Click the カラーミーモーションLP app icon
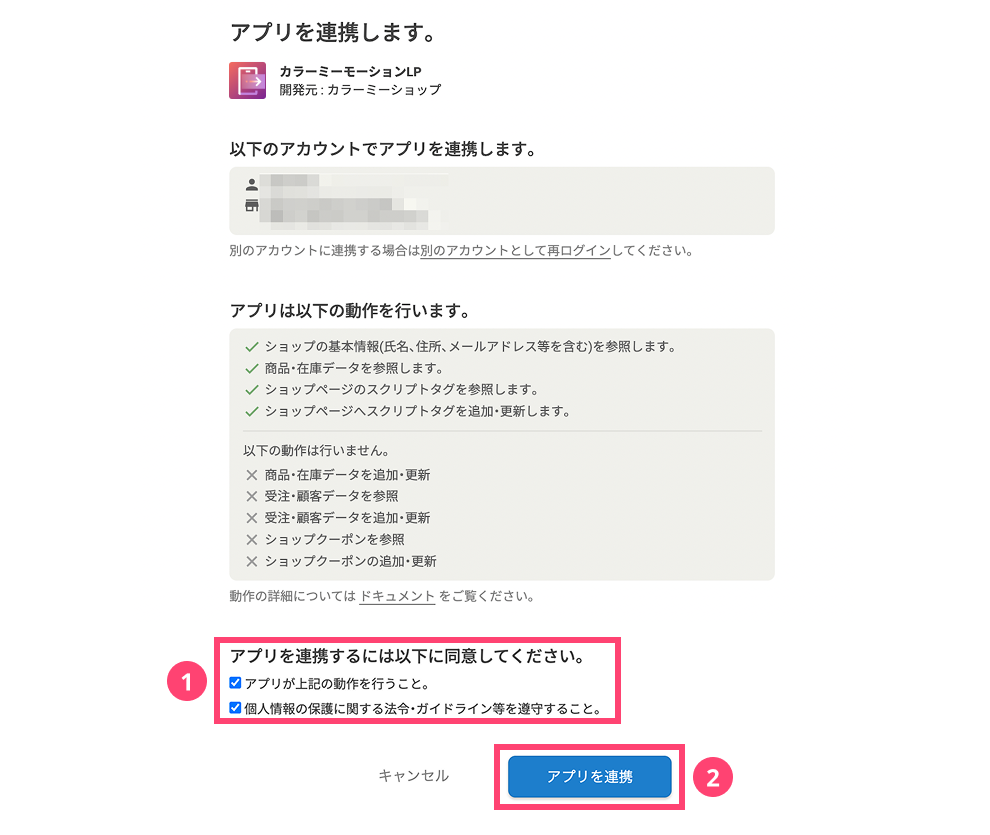Viewport: 990px width, 835px height. (x=247, y=81)
